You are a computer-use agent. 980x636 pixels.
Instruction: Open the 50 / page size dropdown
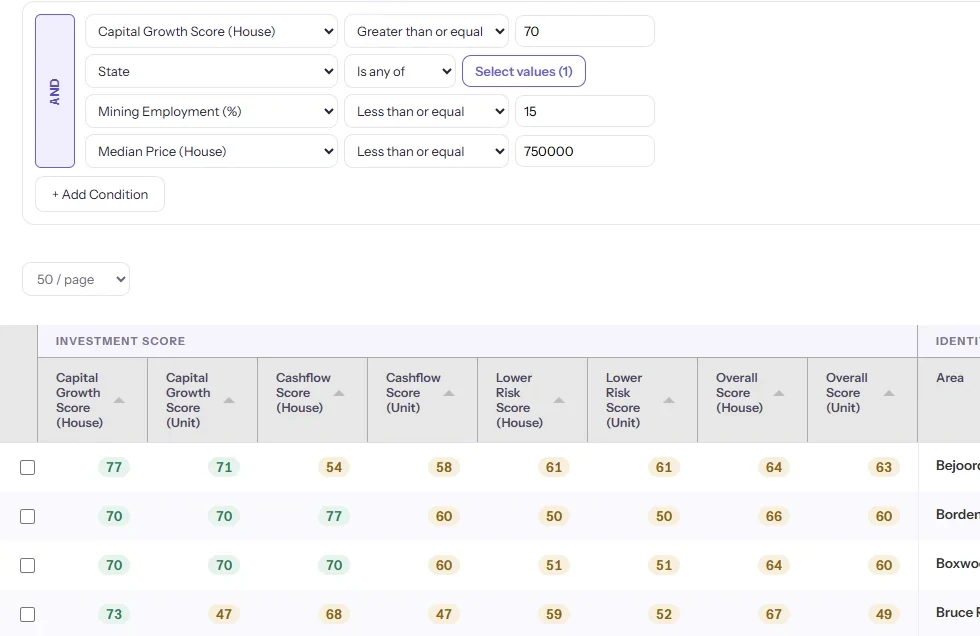click(x=76, y=279)
